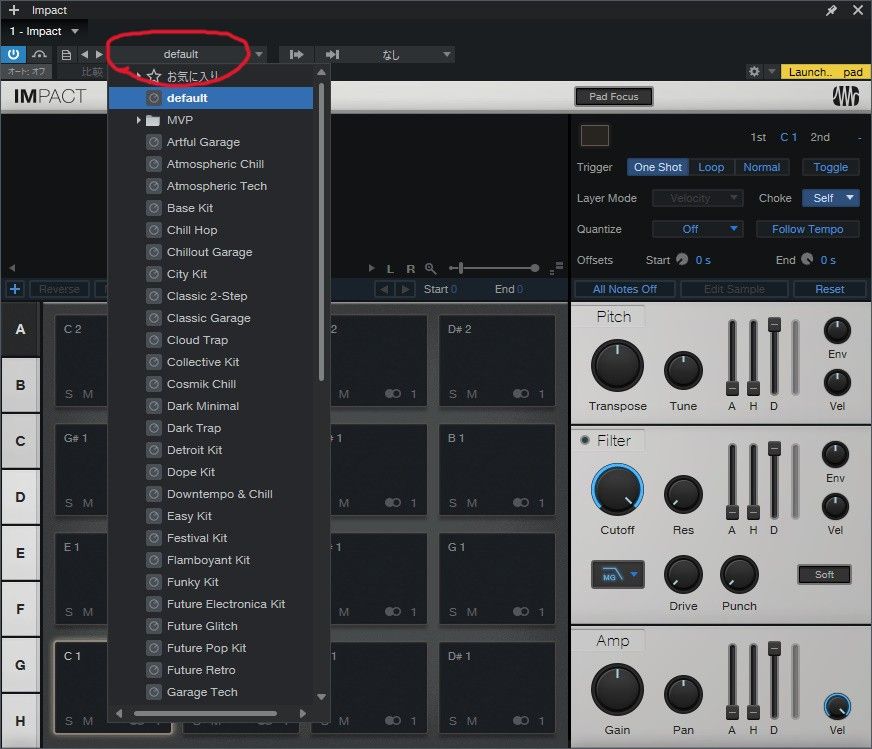Choose the Cloud Trap preset
This screenshot has height=749, width=872.
[197, 340]
